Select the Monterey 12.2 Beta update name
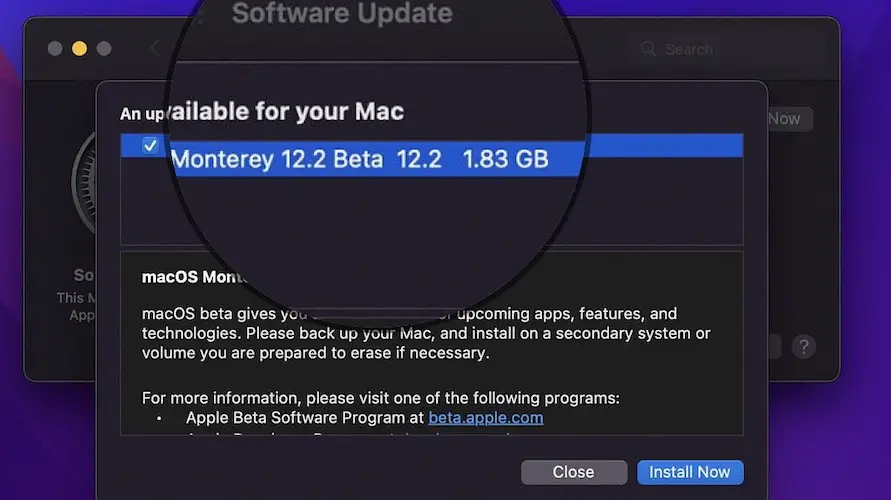Screen dimensions: 891x500 coord(277,158)
